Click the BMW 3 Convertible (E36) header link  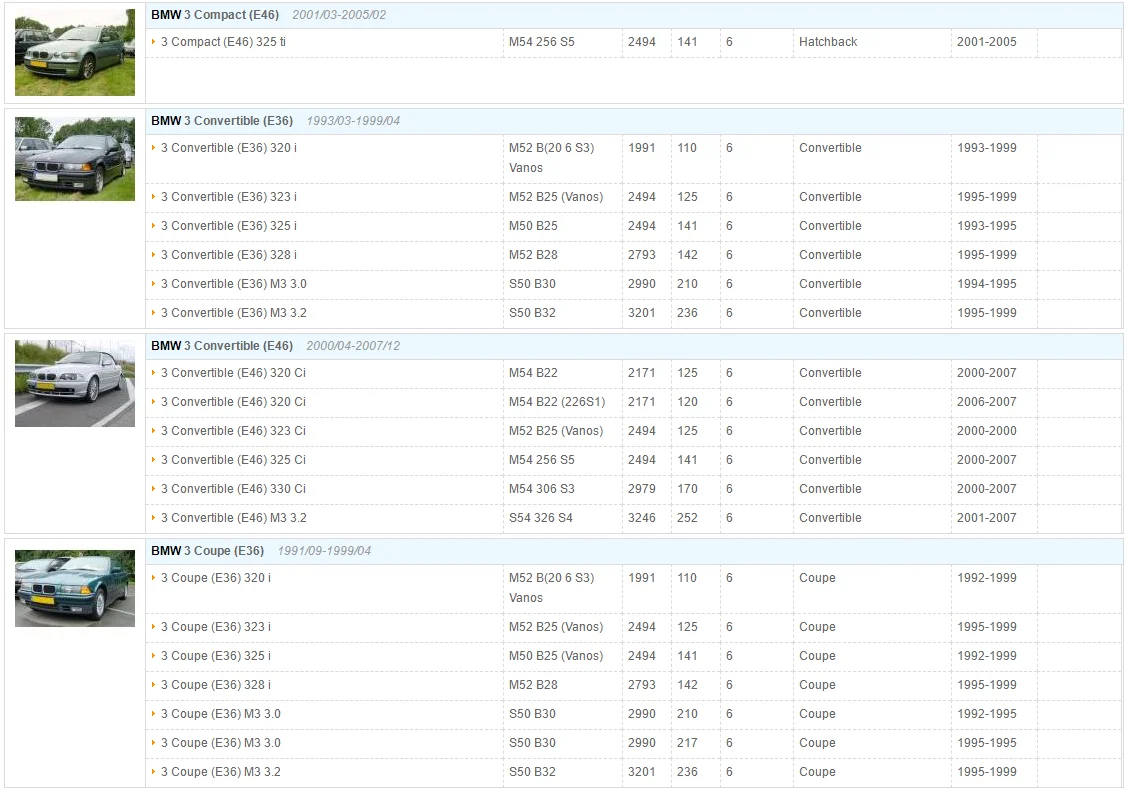point(222,121)
